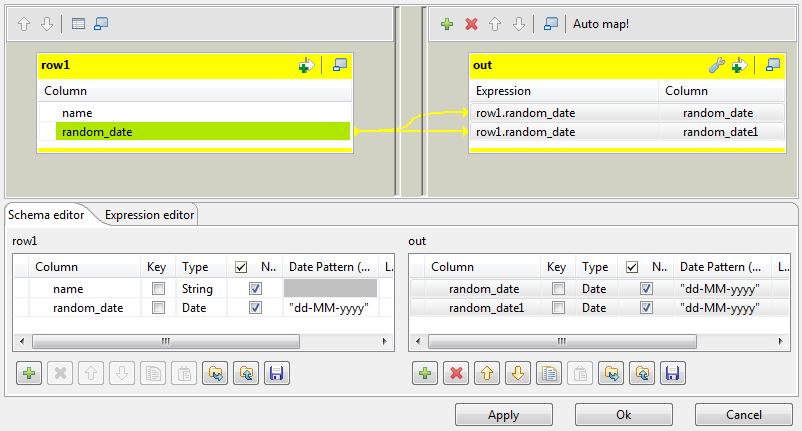Import row1 schema from file icon
This screenshot has width=802, height=431.
pos(215,373)
